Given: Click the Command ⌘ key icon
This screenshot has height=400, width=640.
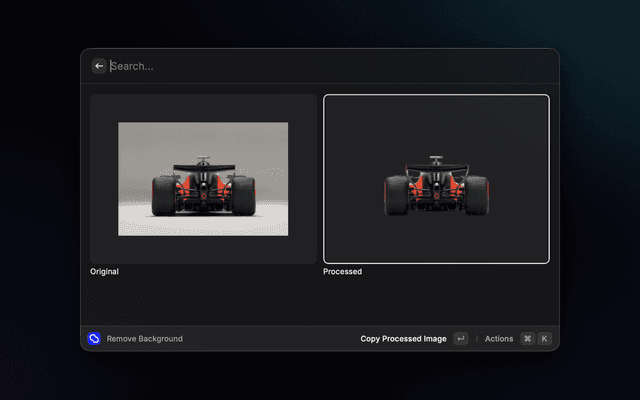Looking at the screenshot, I should click(527, 339).
